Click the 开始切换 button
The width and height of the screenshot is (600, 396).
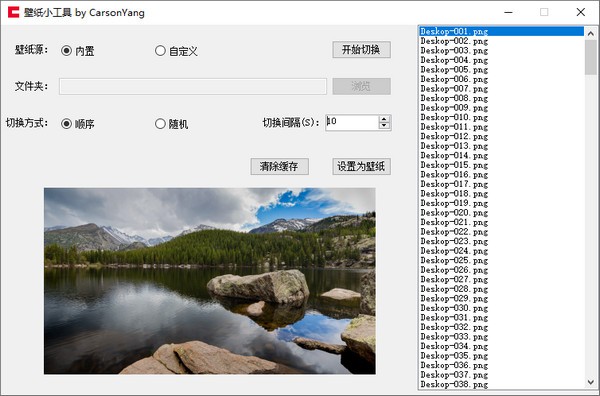(361, 50)
